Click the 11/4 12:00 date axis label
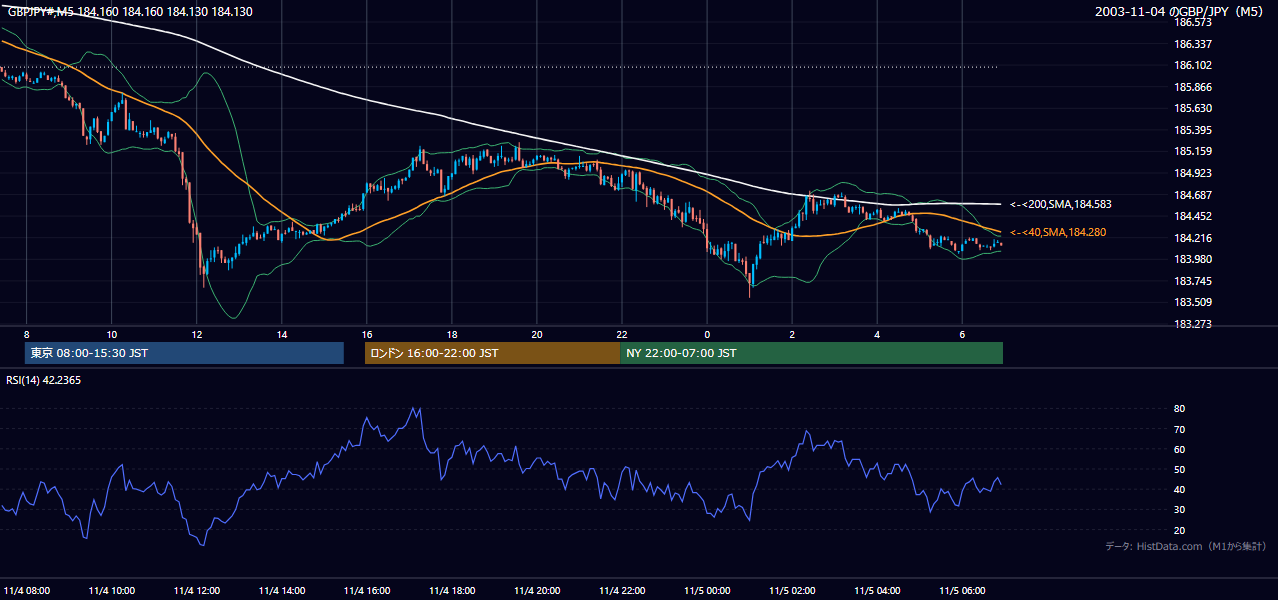 (197, 590)
